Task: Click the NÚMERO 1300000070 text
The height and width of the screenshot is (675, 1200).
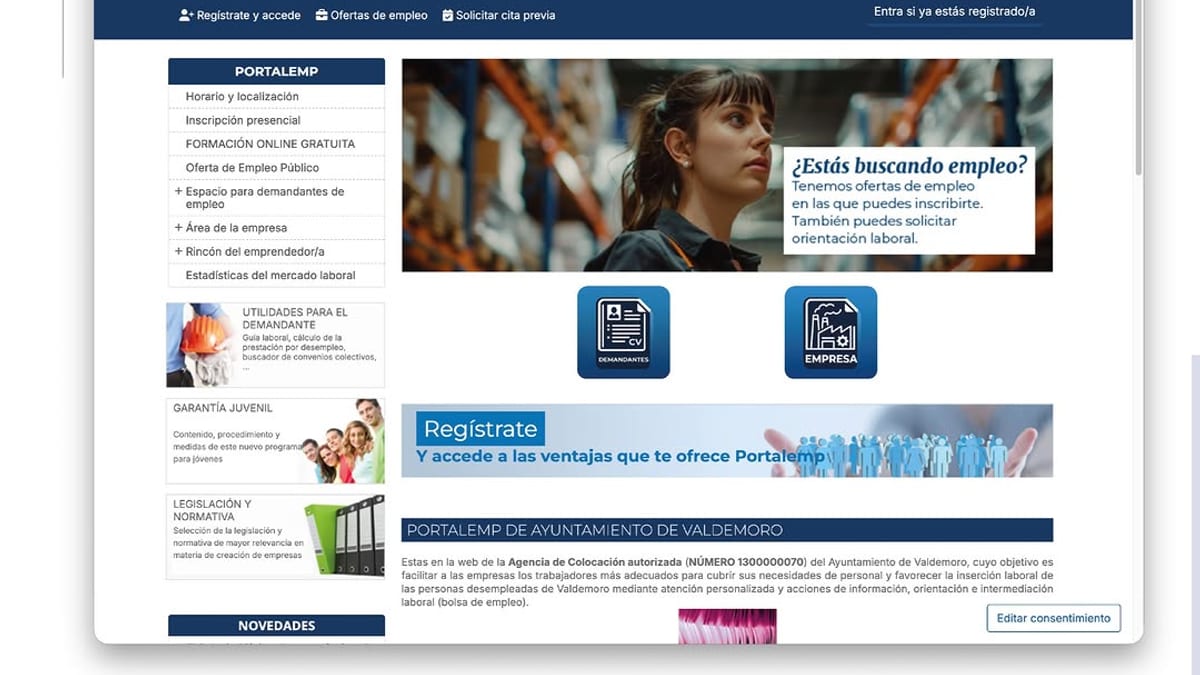Action: 746,562
